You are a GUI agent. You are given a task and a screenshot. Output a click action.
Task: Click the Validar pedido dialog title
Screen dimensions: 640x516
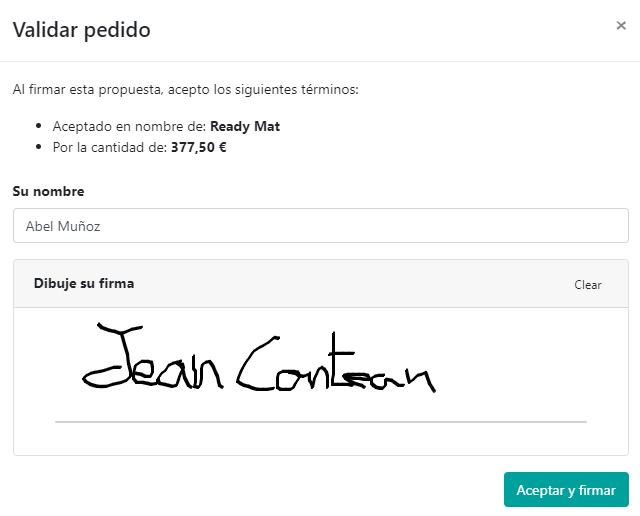[x=81, y=30]
